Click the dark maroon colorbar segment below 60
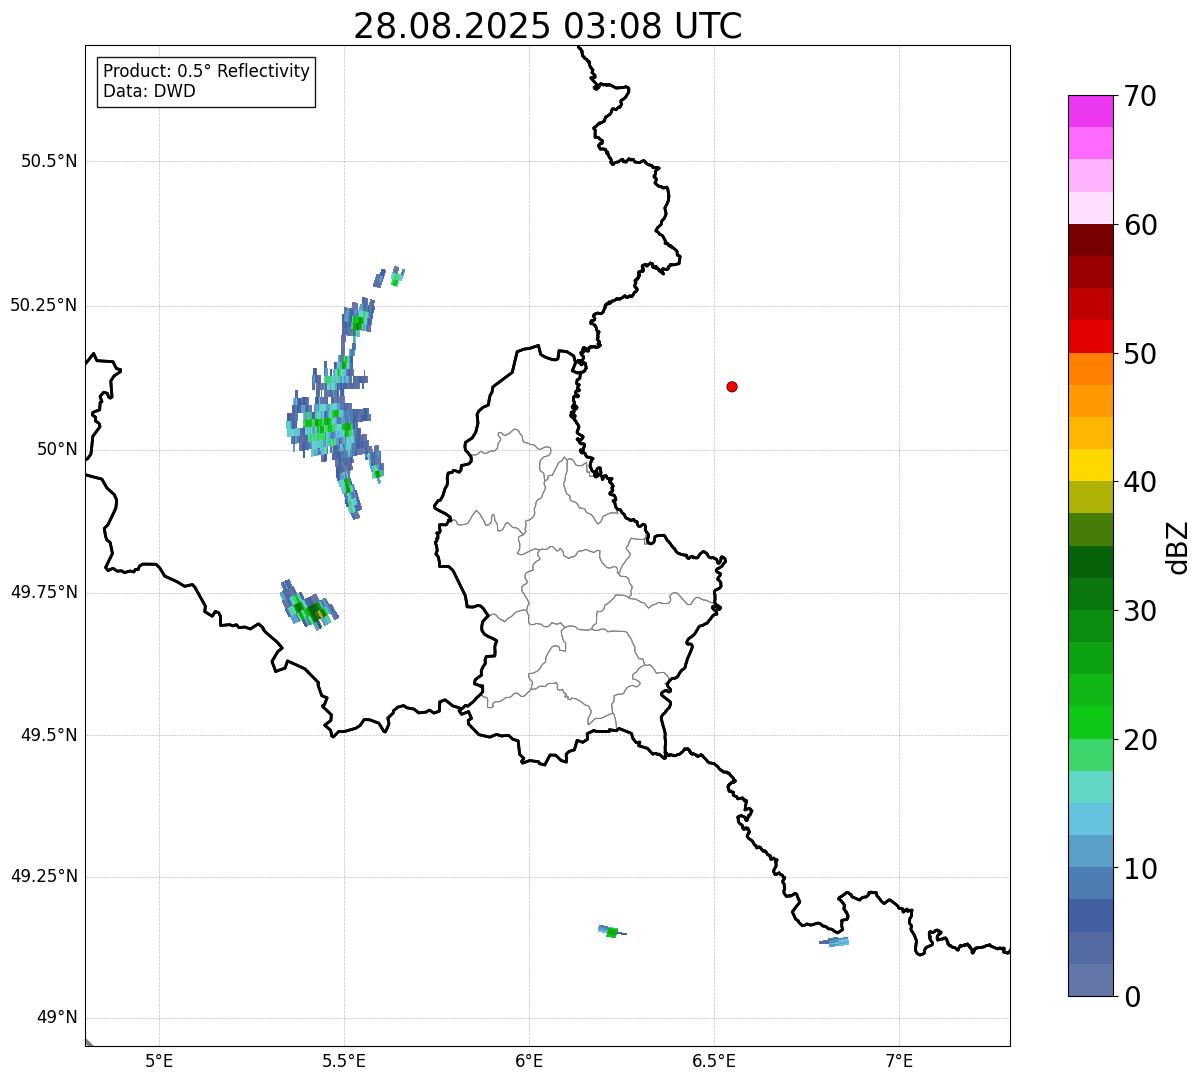Screen dimensions: 1202x1081 (x=1090, y=240)
